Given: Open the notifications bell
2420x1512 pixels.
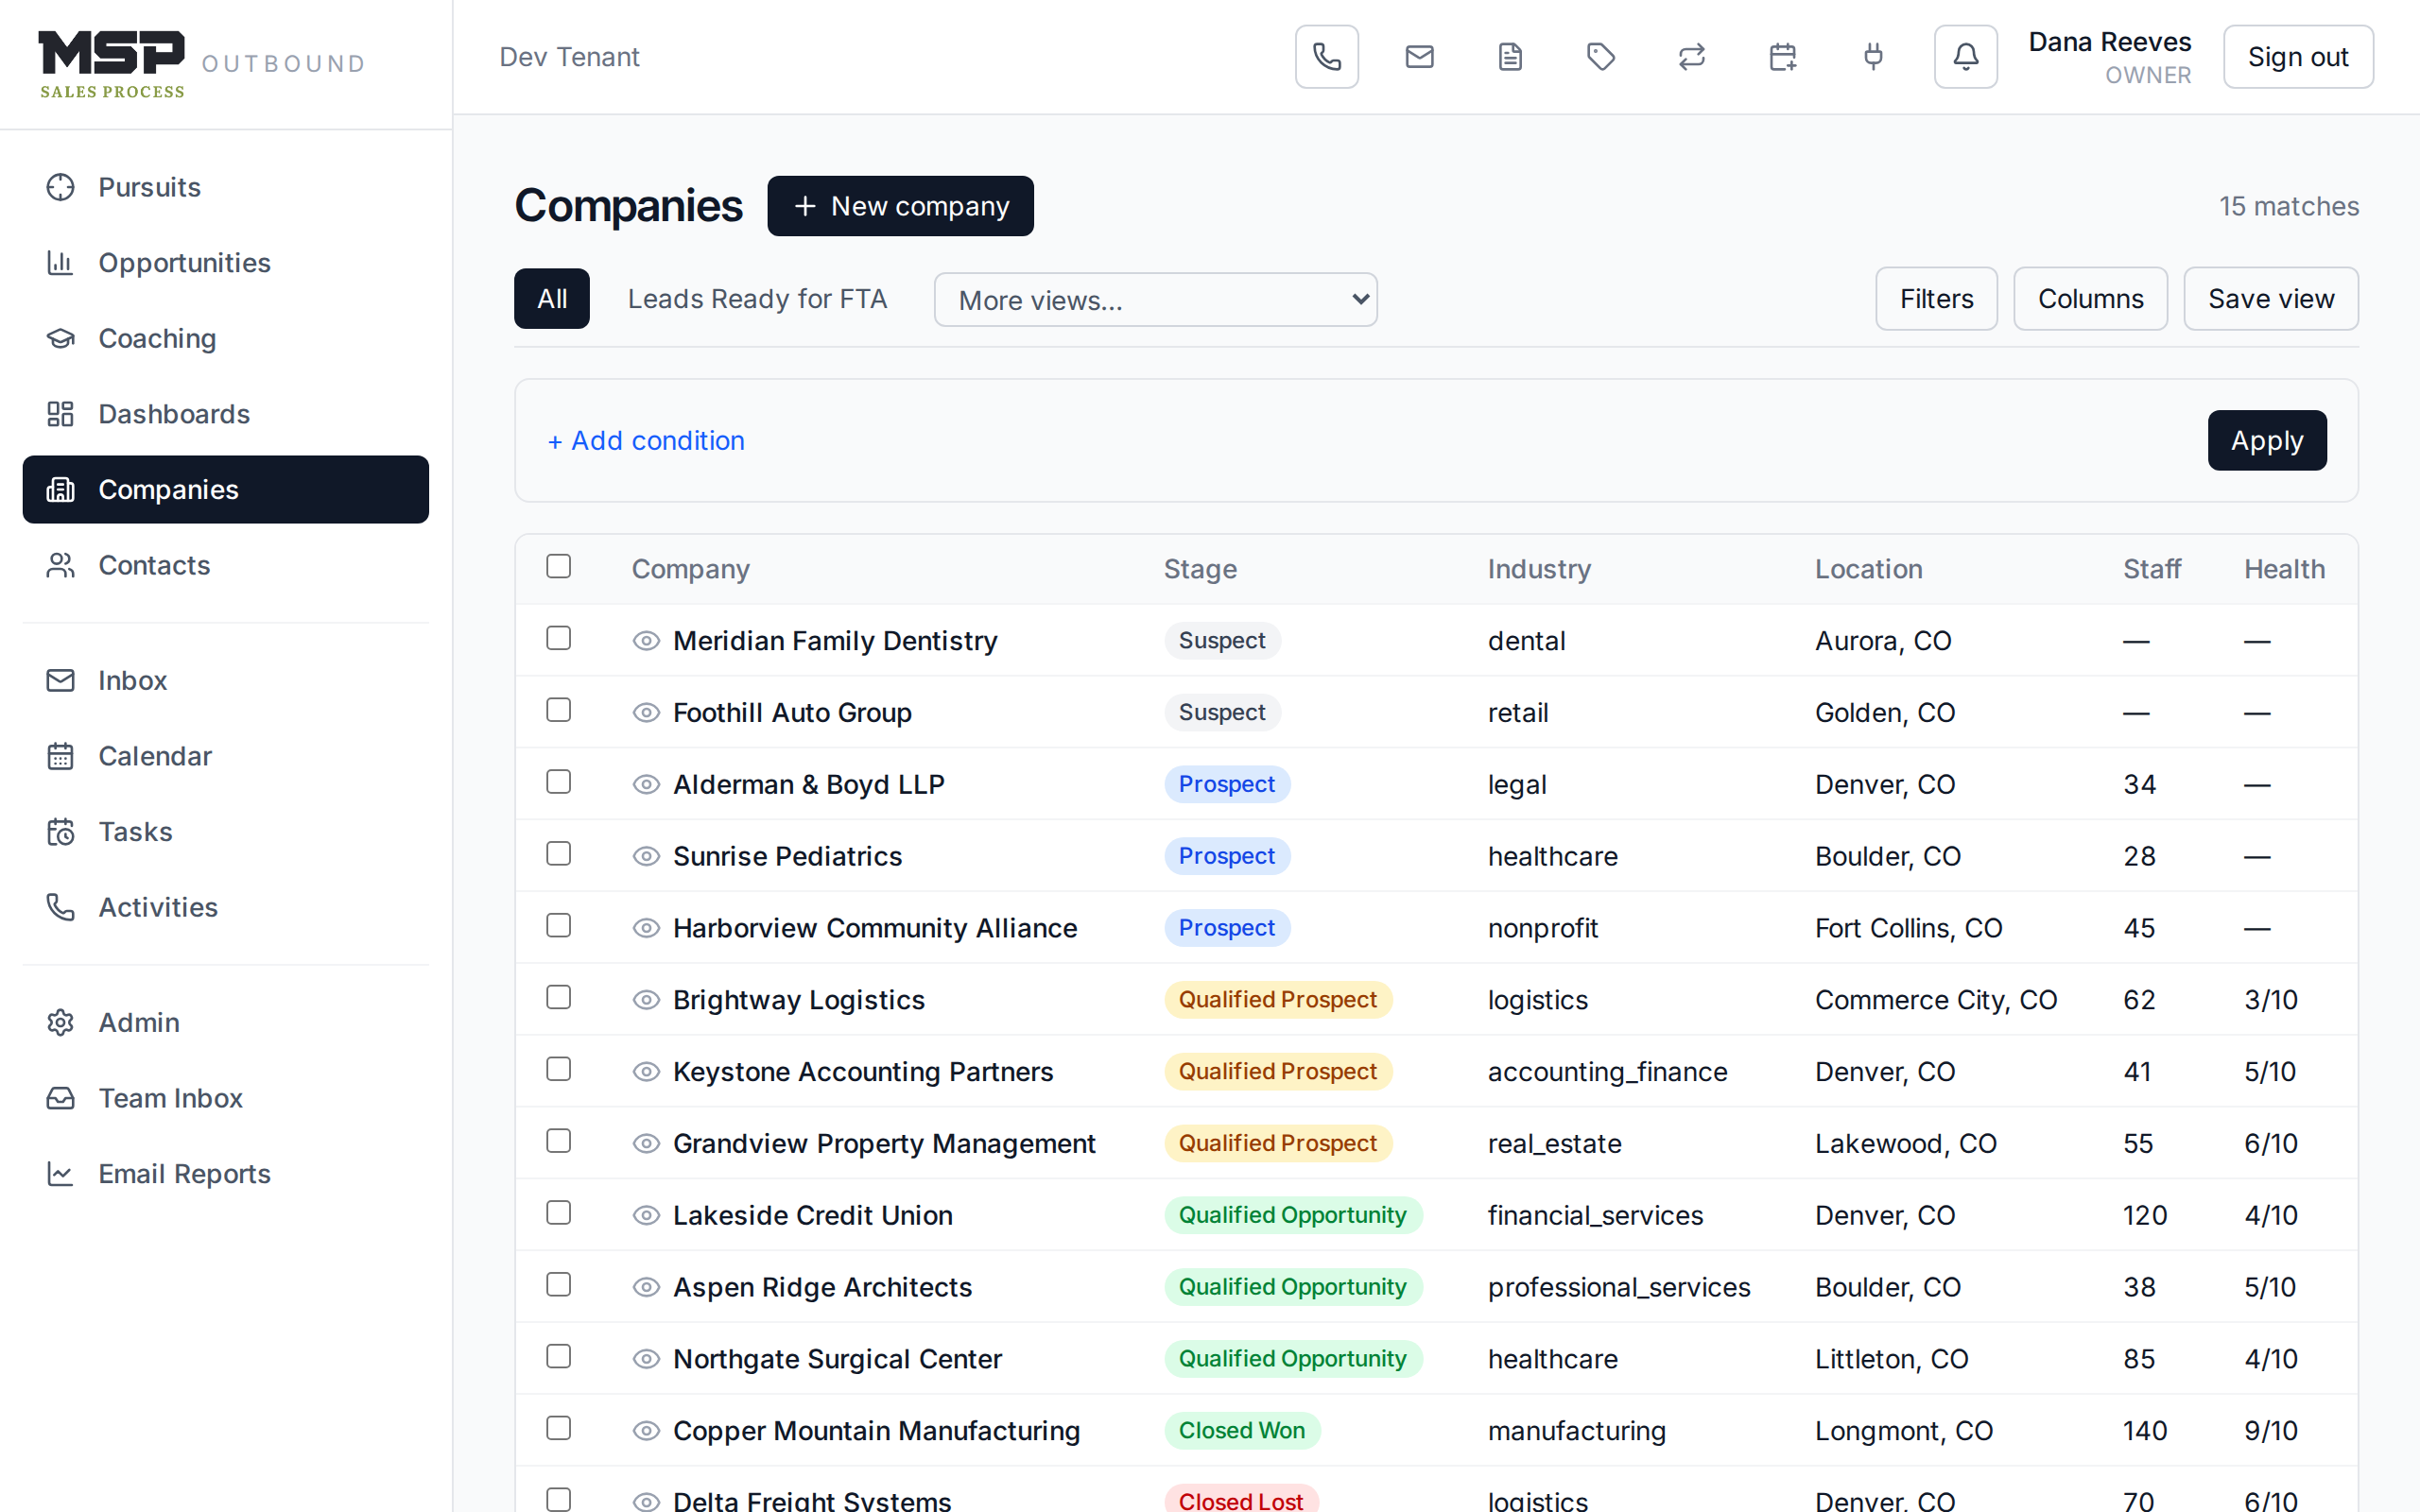Looking at the screenshot, I should point(1965,57).
